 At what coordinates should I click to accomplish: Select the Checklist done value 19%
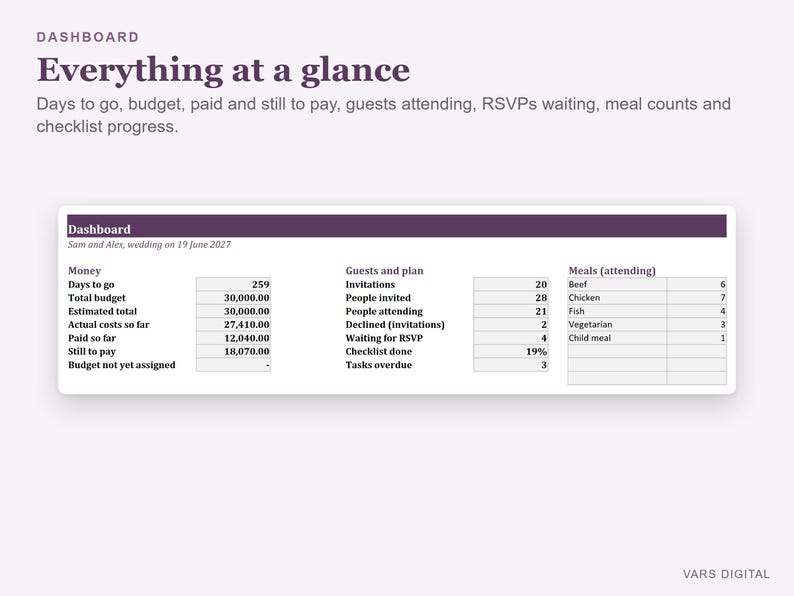coord(511,351)
